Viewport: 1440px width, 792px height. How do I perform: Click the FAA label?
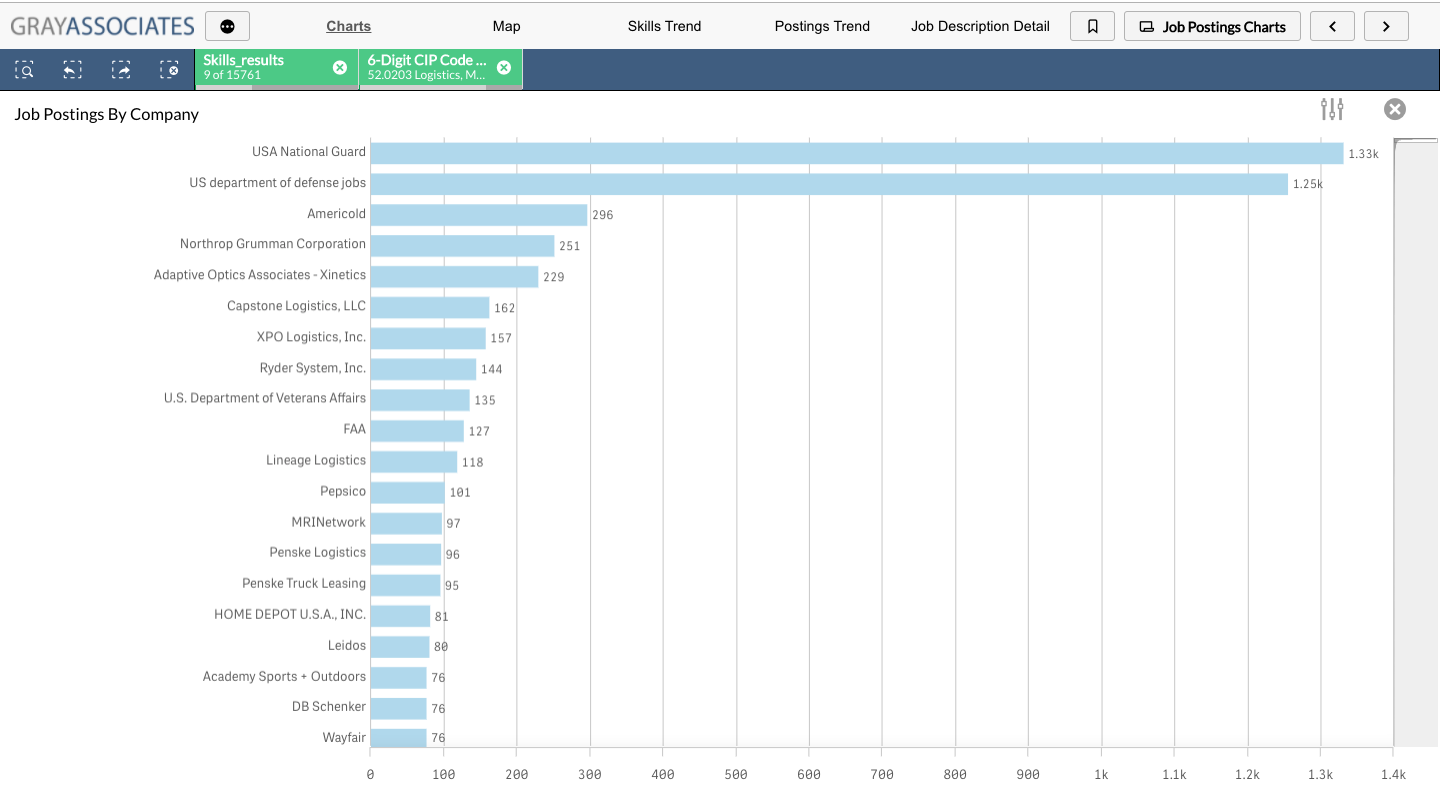pos(354,429)
